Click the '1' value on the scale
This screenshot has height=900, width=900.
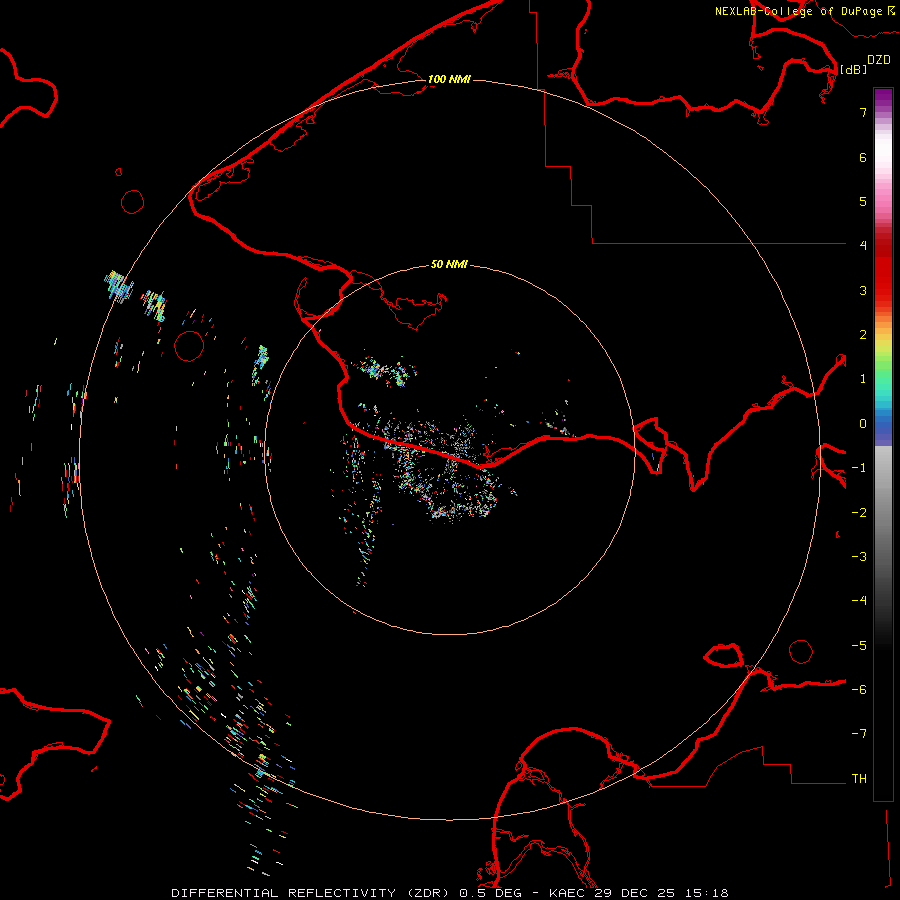pyautogui.click(x=863, y=379)
